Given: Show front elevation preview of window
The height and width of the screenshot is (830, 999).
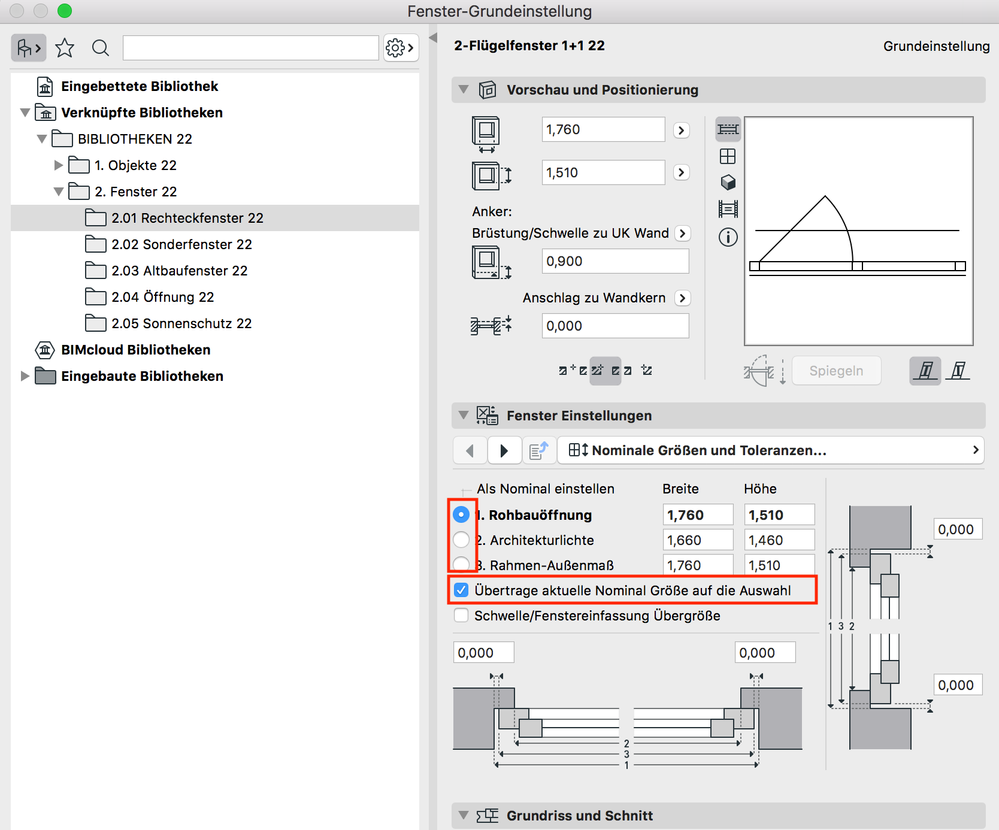Looking at the screenshot, I should point(728,156).
